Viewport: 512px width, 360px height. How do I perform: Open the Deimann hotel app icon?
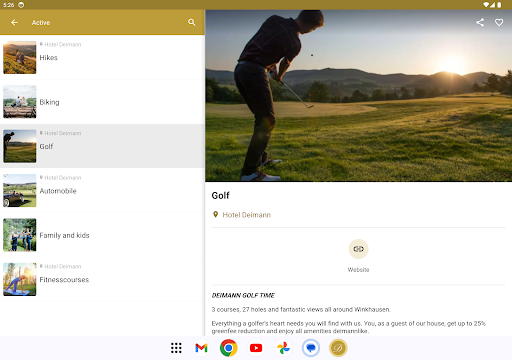(x=338, y=348)
